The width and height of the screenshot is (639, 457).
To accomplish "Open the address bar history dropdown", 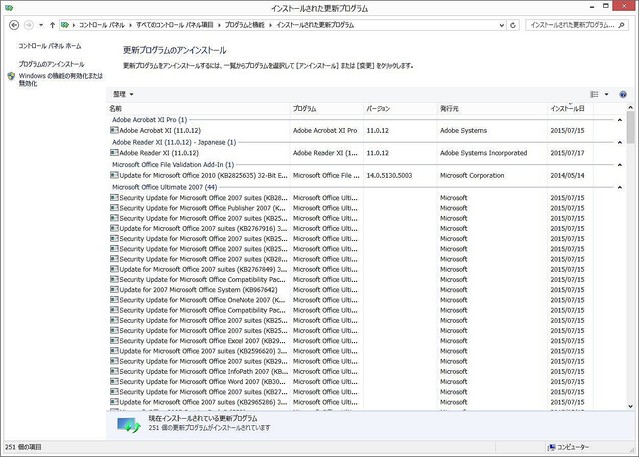I will 502,25.
